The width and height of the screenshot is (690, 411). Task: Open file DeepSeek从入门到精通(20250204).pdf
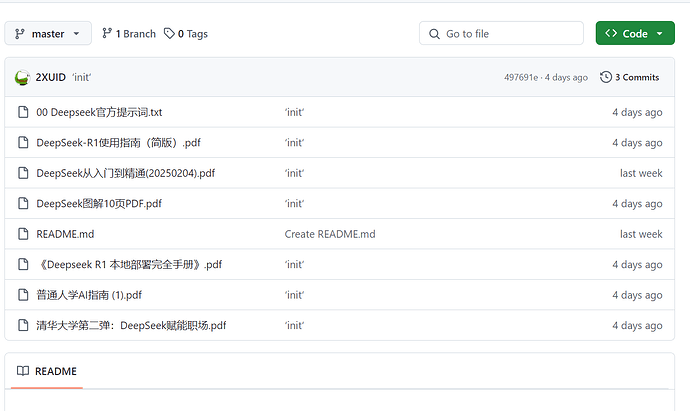[125, 173]
